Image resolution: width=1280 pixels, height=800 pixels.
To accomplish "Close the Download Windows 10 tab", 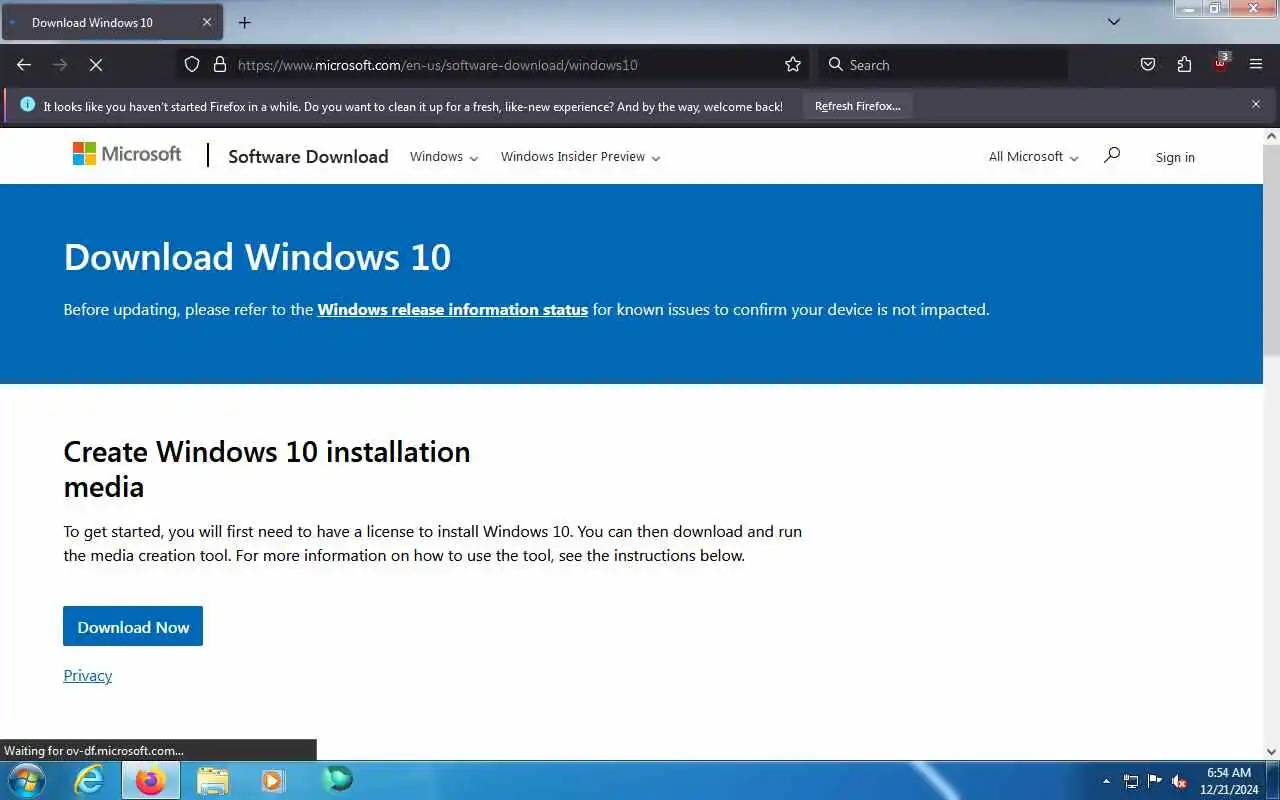I will point(207,22).
